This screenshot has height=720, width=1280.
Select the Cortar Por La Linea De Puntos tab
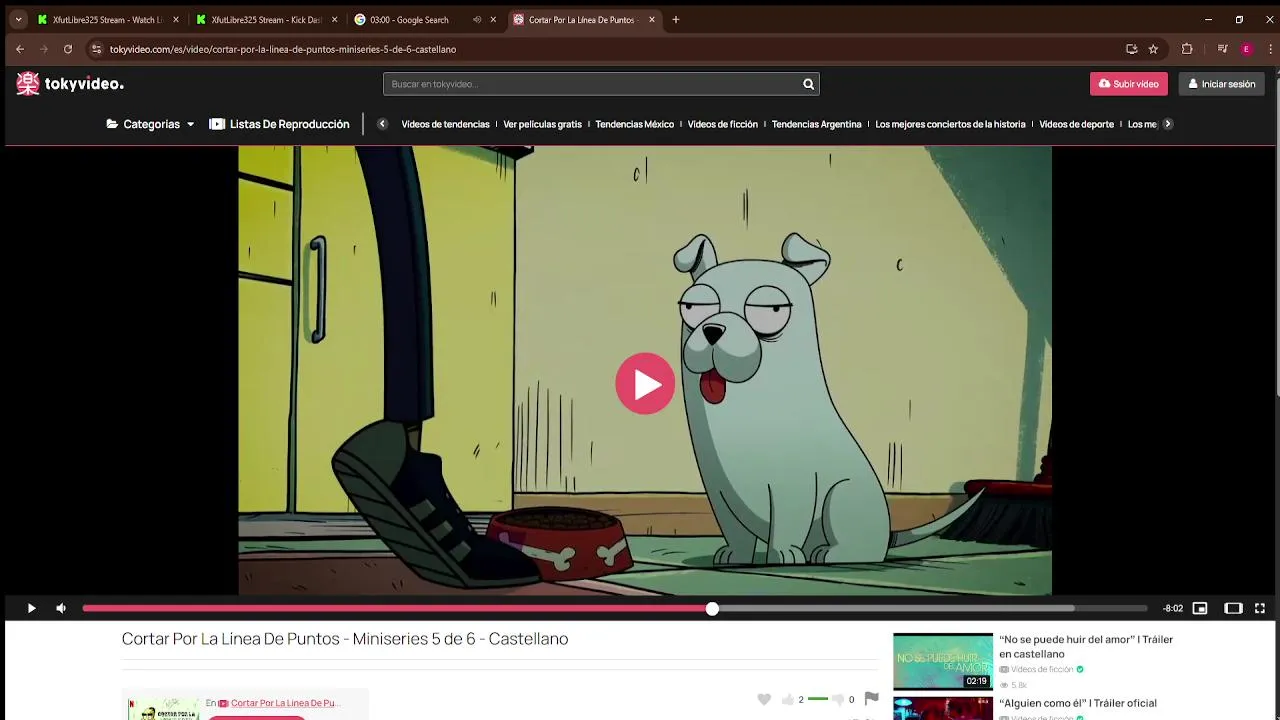click(x=580, y=20)
